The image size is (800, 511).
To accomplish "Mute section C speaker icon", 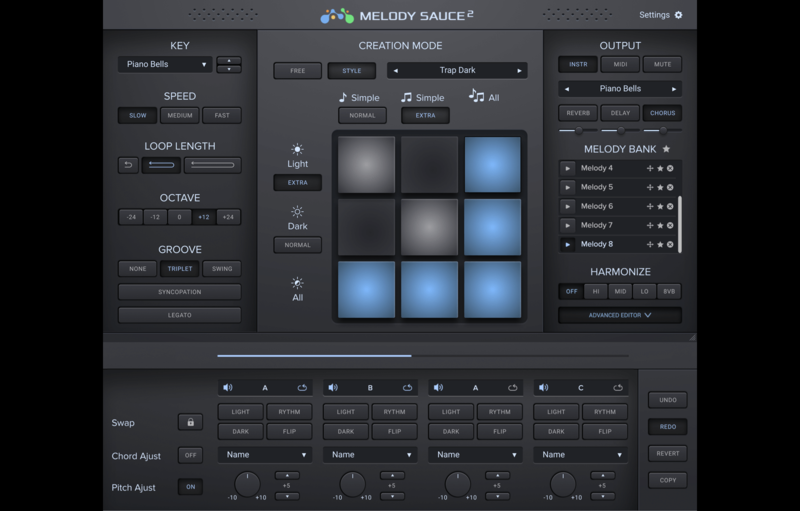I will point(543,388).
